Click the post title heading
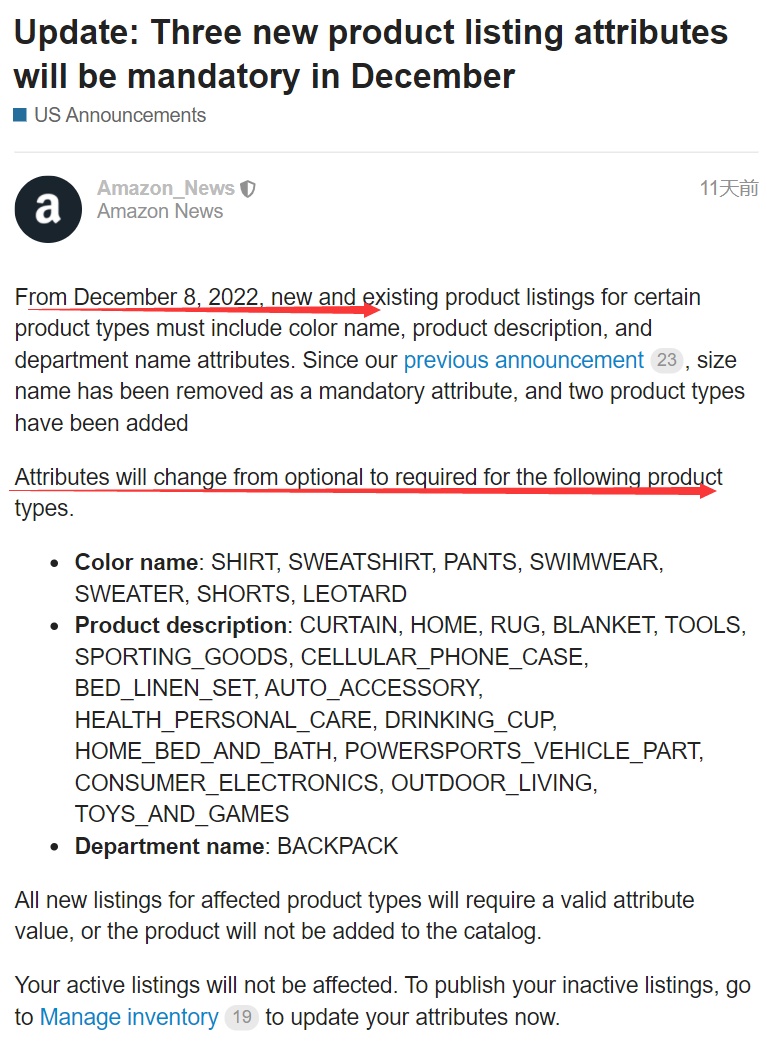The width and height of the screenshot is (767, 1056). click(370, 54)
